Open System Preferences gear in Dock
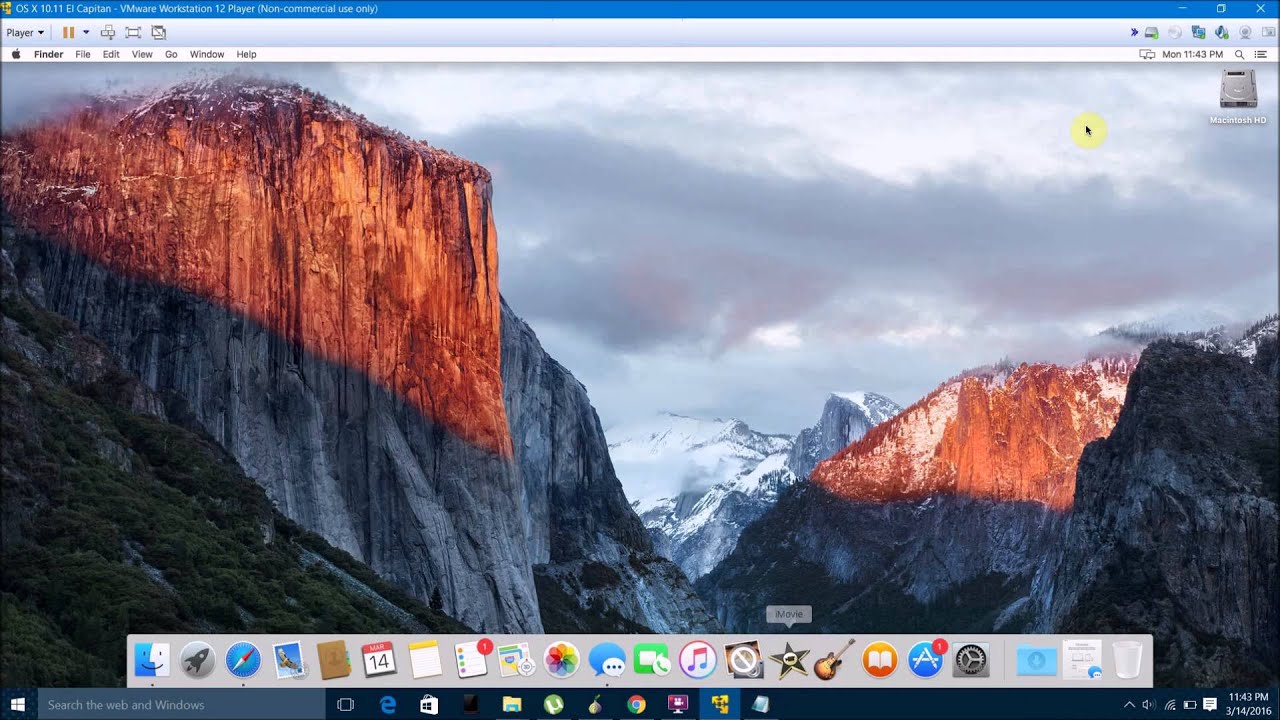This screenshot has width=1280, height=720. 971,660
